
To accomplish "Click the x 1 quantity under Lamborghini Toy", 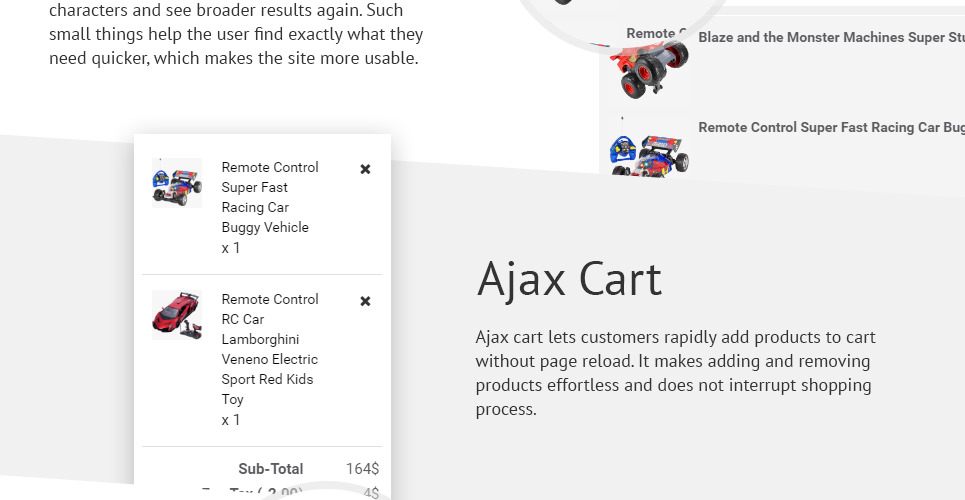I will 231,420.
